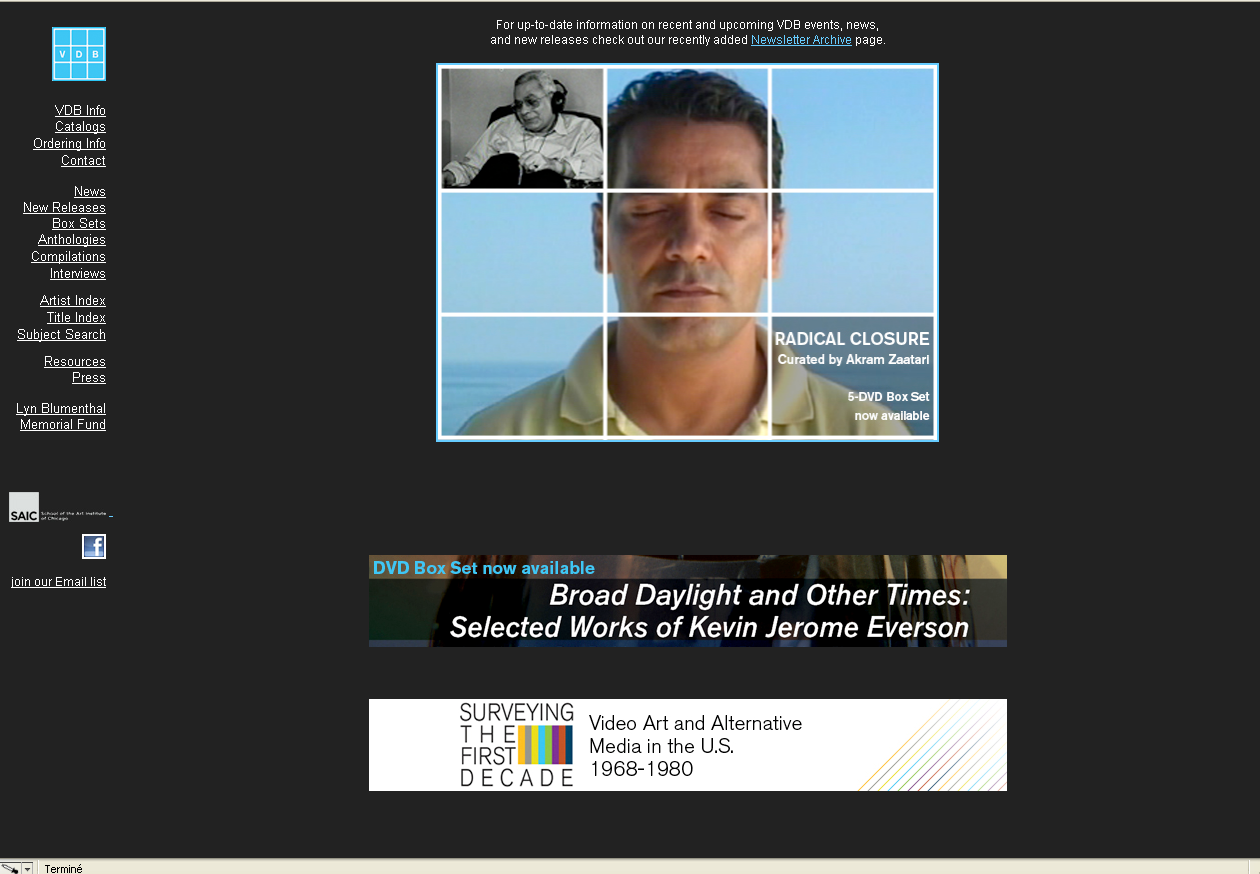Screen dimensions: 1260x874
Task: Open the Artist Index
Action: (73, 301)
